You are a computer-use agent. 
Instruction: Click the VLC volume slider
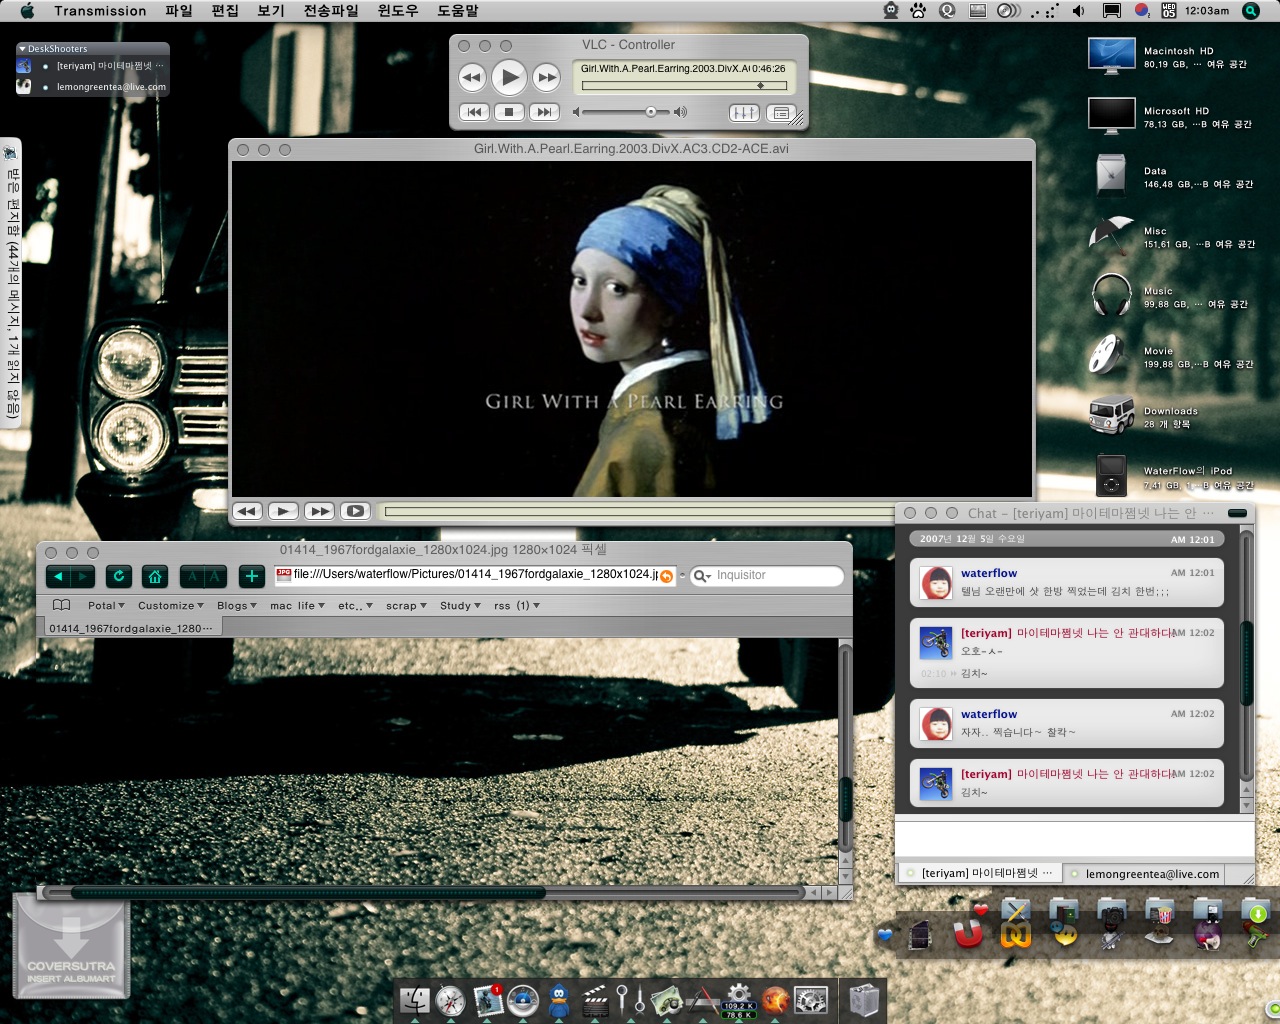click(627, 112)
